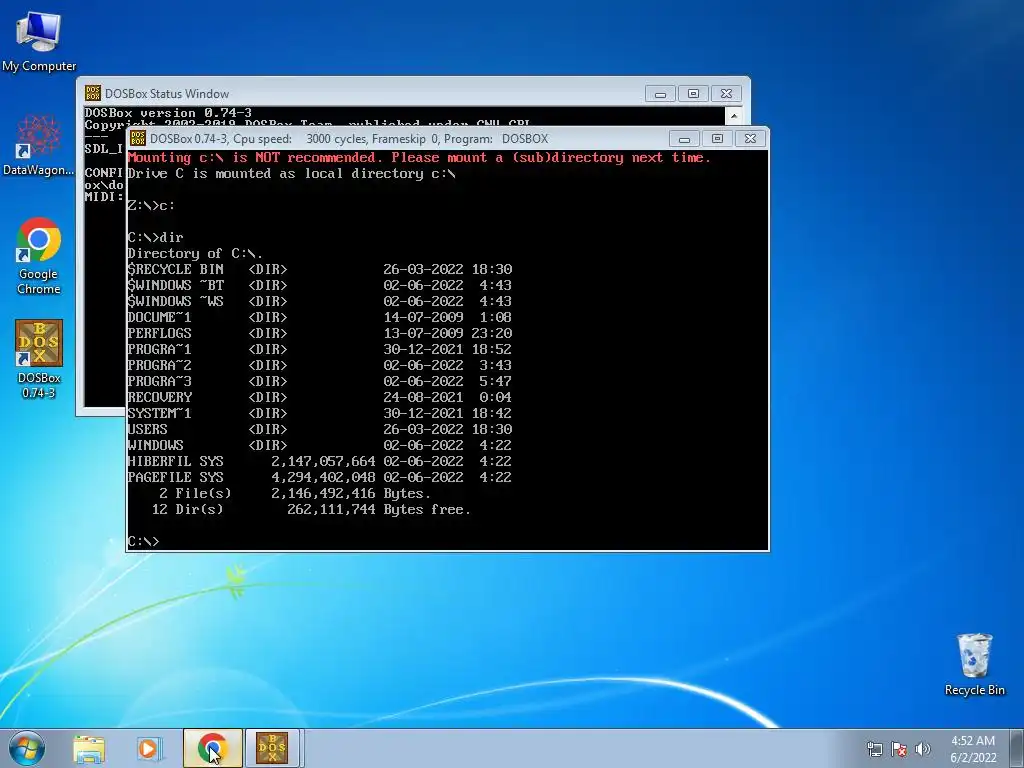
Task: Click the HIBERFIL SYS file row
Action: click(x=319, y=462)
